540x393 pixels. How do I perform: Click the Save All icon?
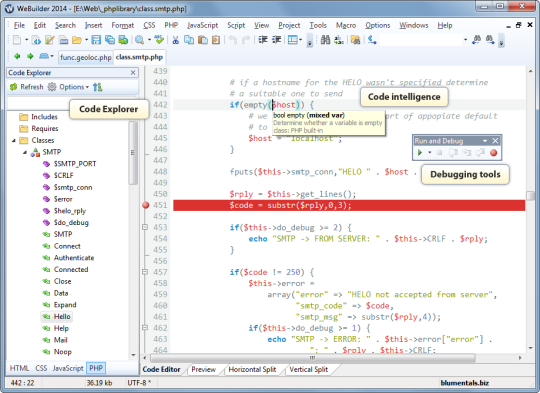(110, 40)
